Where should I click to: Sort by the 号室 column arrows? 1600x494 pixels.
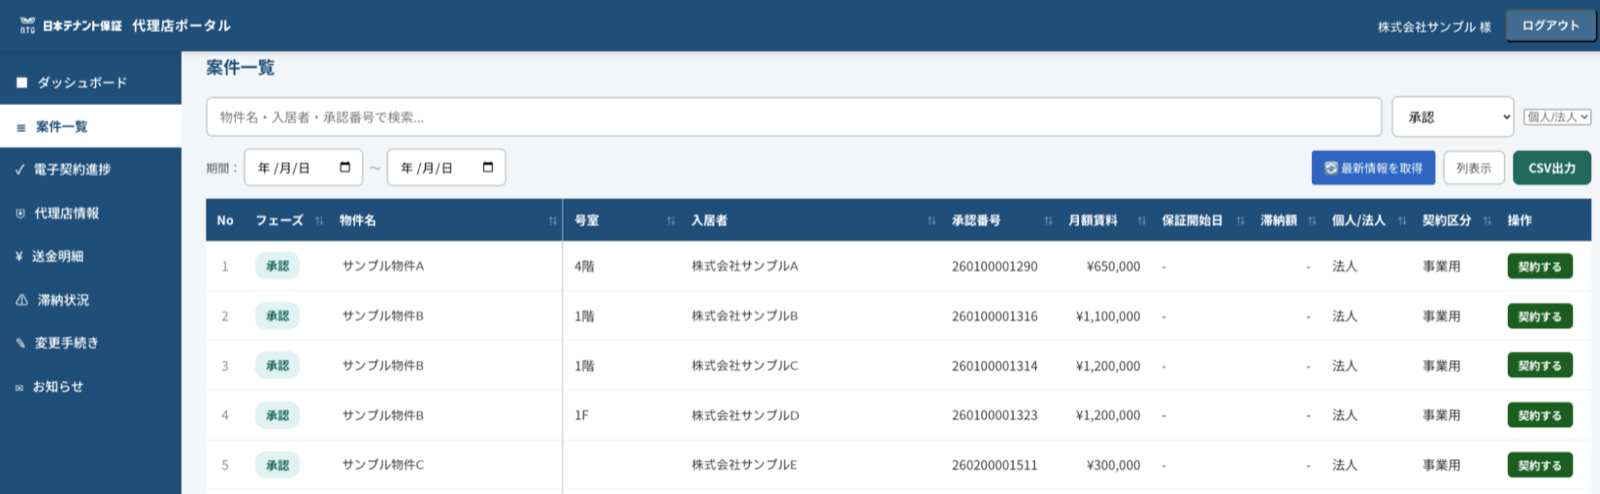coord(670,221)
